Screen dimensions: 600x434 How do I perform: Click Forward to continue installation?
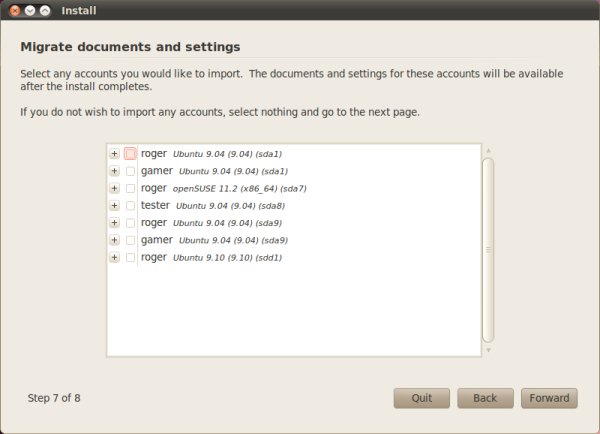(549, 398)
